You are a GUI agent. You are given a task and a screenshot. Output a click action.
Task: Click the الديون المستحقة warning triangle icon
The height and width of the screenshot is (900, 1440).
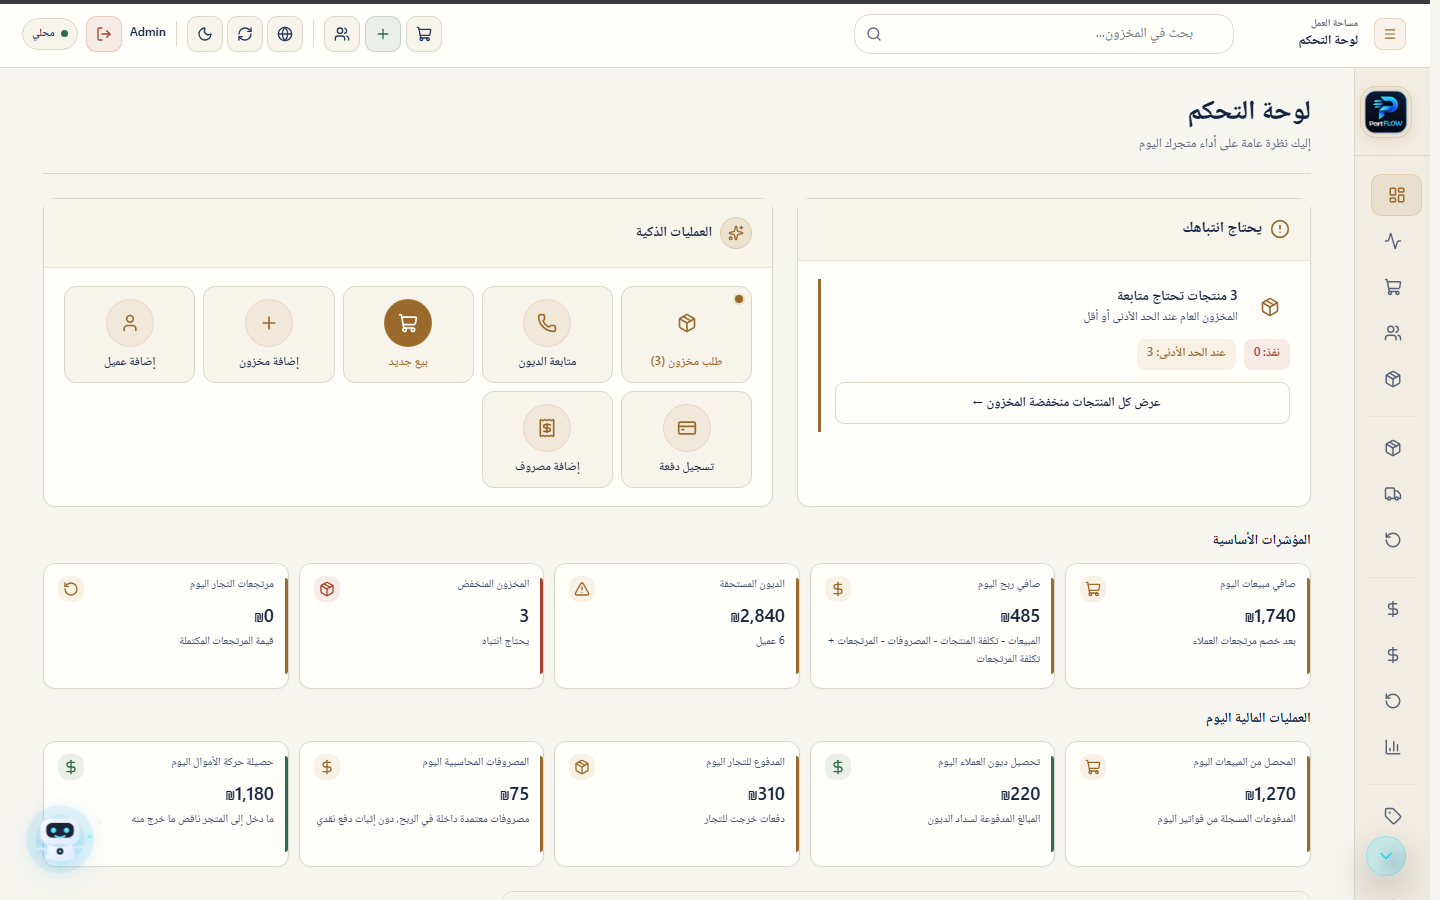point(582,589)
